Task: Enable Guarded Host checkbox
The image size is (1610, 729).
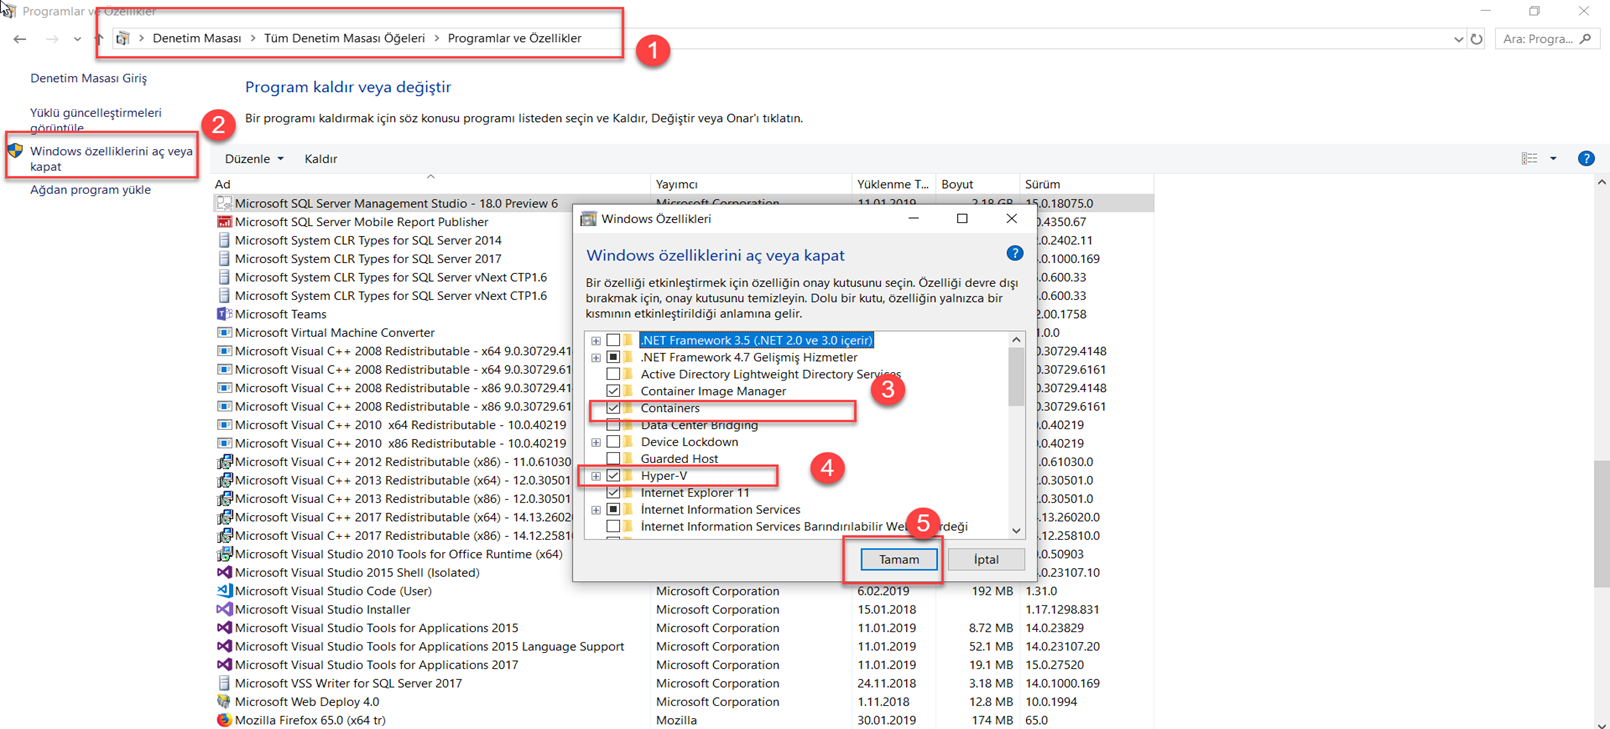Action: [x=613, y=459]
